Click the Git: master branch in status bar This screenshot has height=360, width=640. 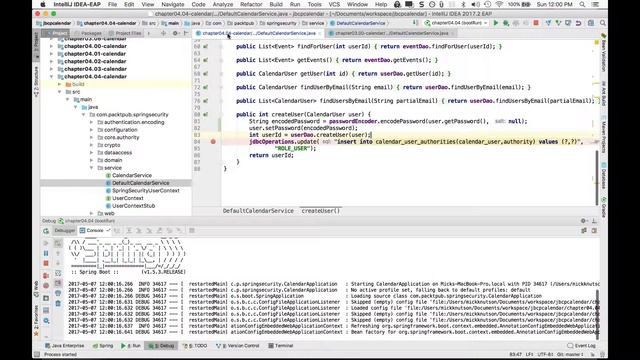(x=571, y=355)
